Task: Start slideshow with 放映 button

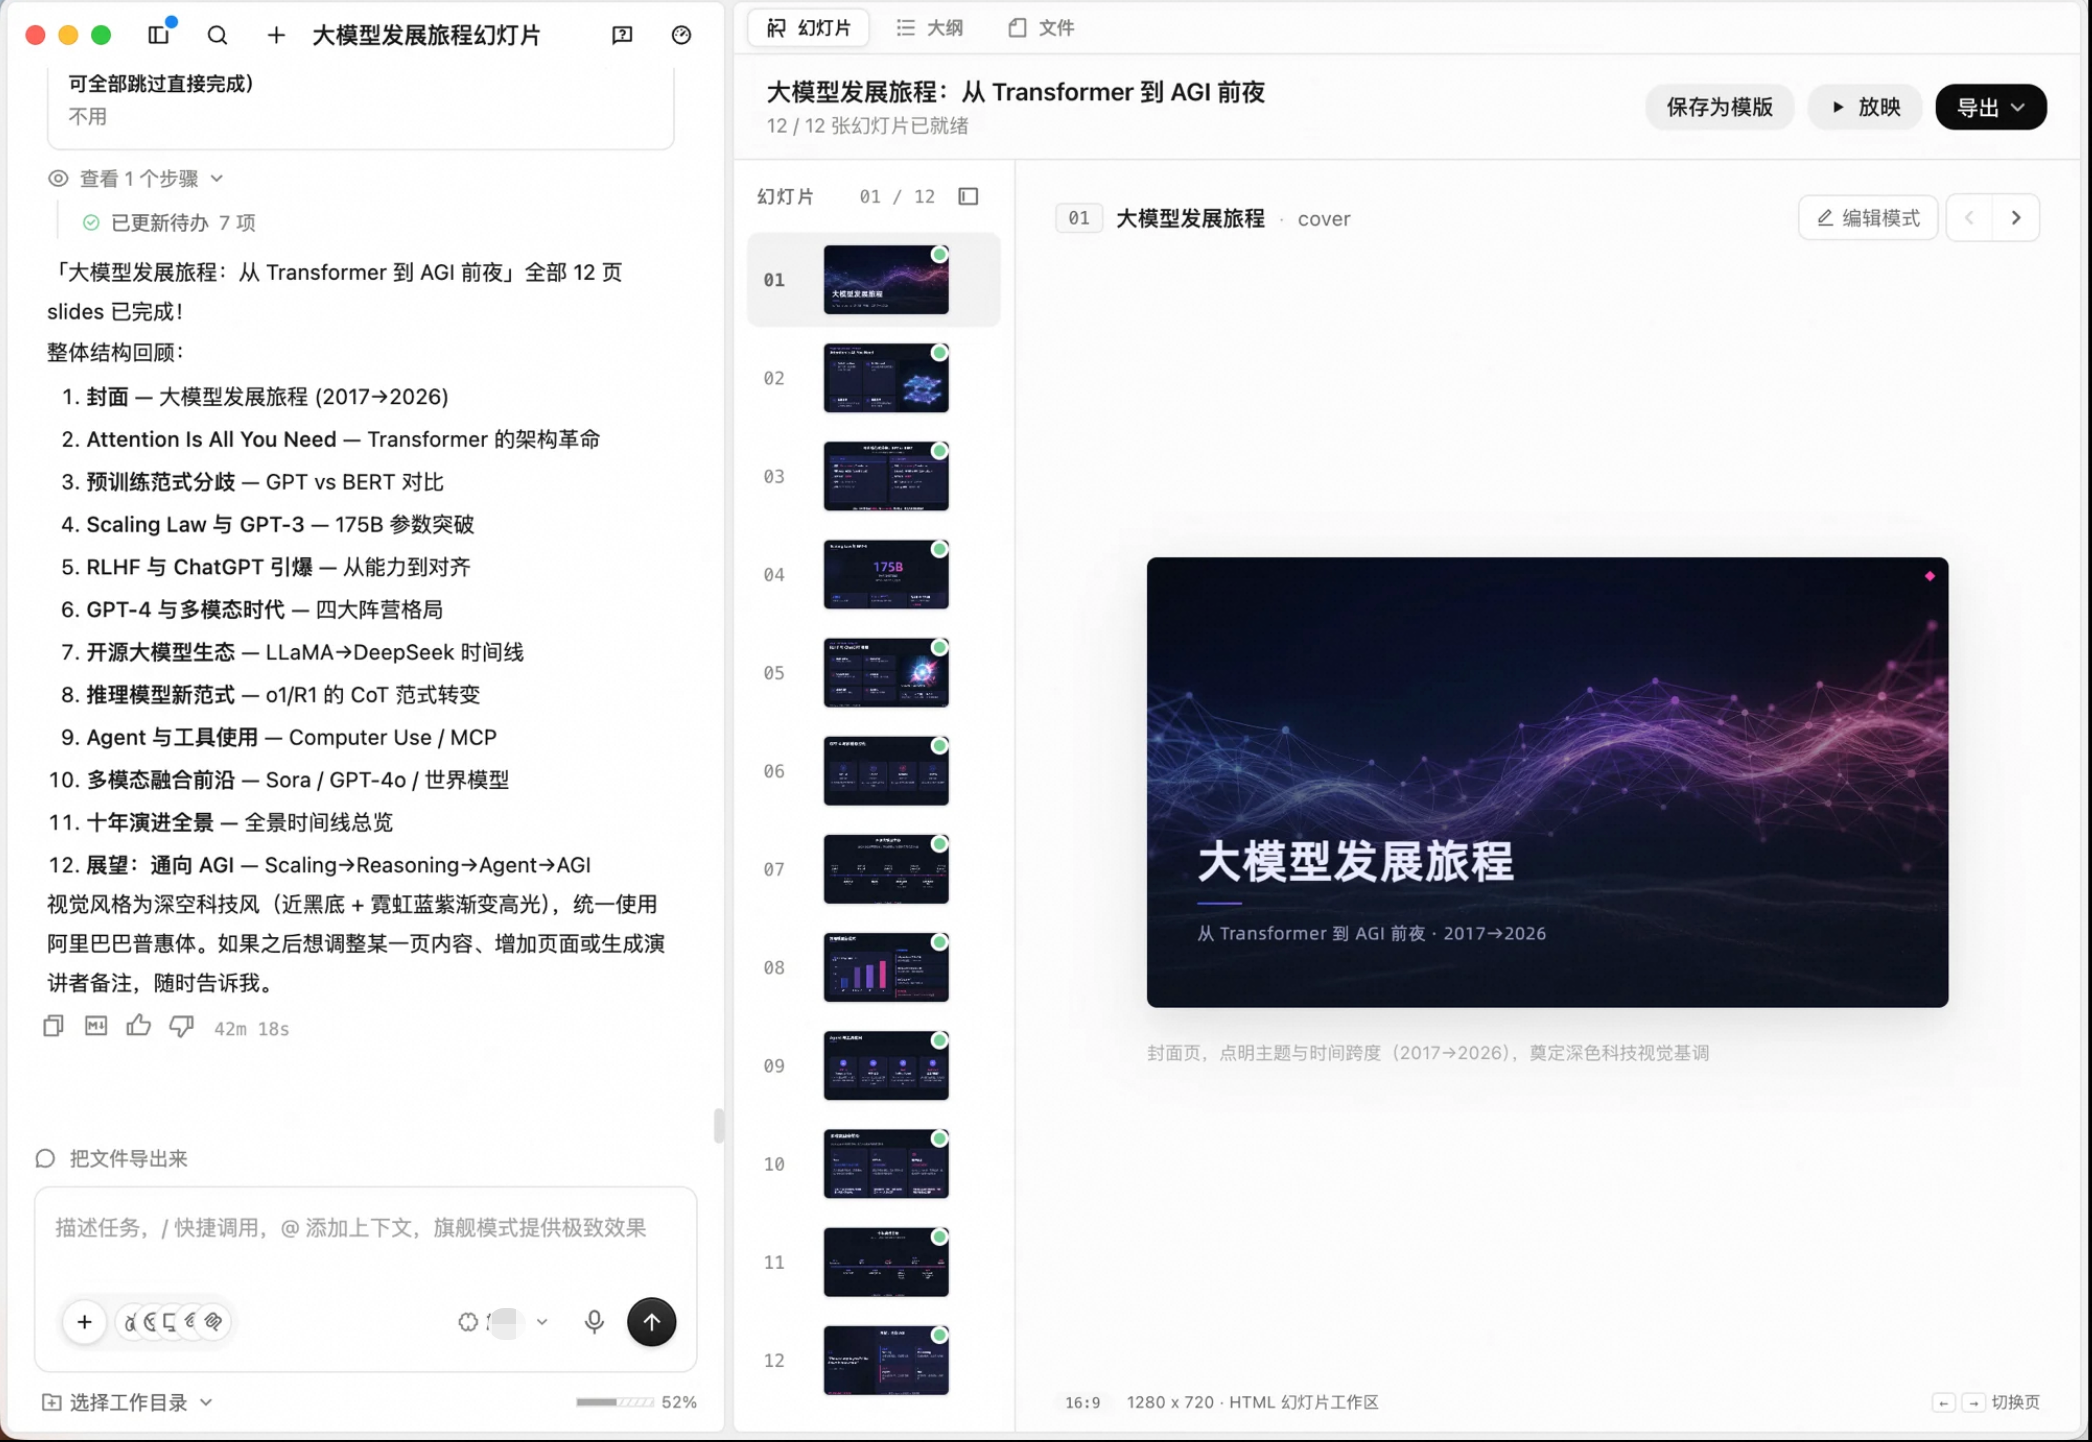Action: pyautogui.click(x=1865, y=107)
